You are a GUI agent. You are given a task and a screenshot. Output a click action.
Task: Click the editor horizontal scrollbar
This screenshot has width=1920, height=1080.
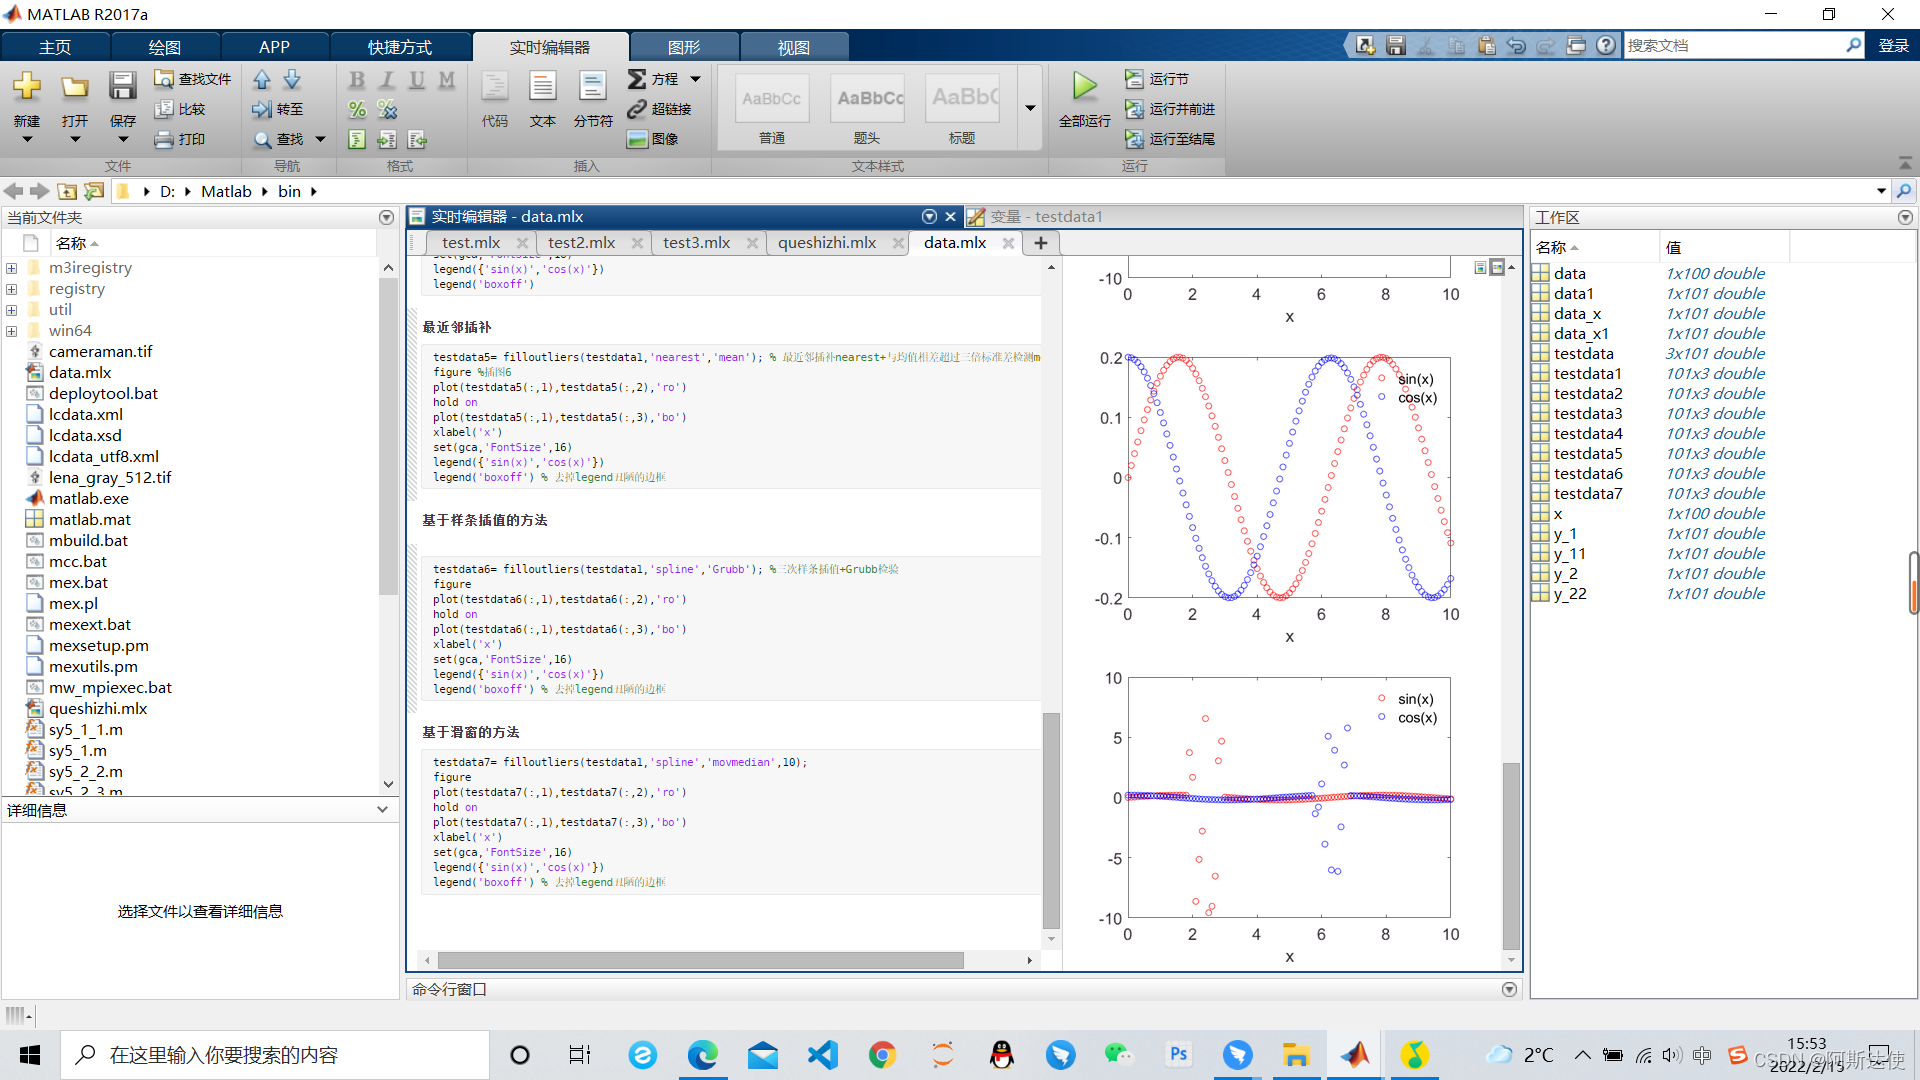click(x=700, y=960)
